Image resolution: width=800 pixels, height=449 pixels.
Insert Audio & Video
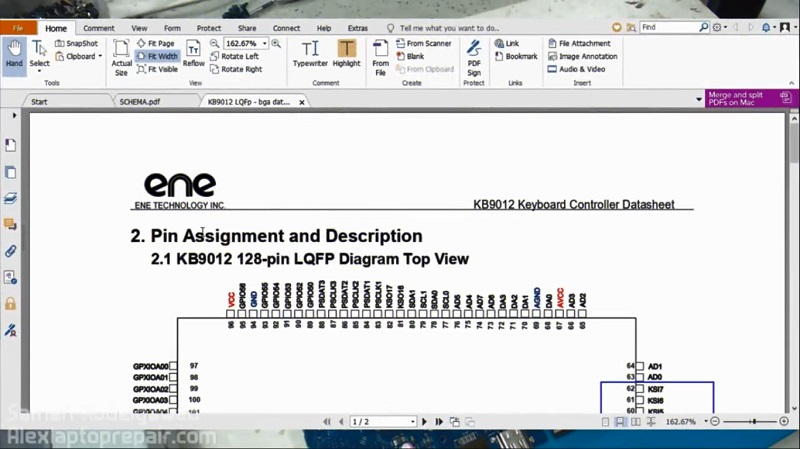coord(576,69)
